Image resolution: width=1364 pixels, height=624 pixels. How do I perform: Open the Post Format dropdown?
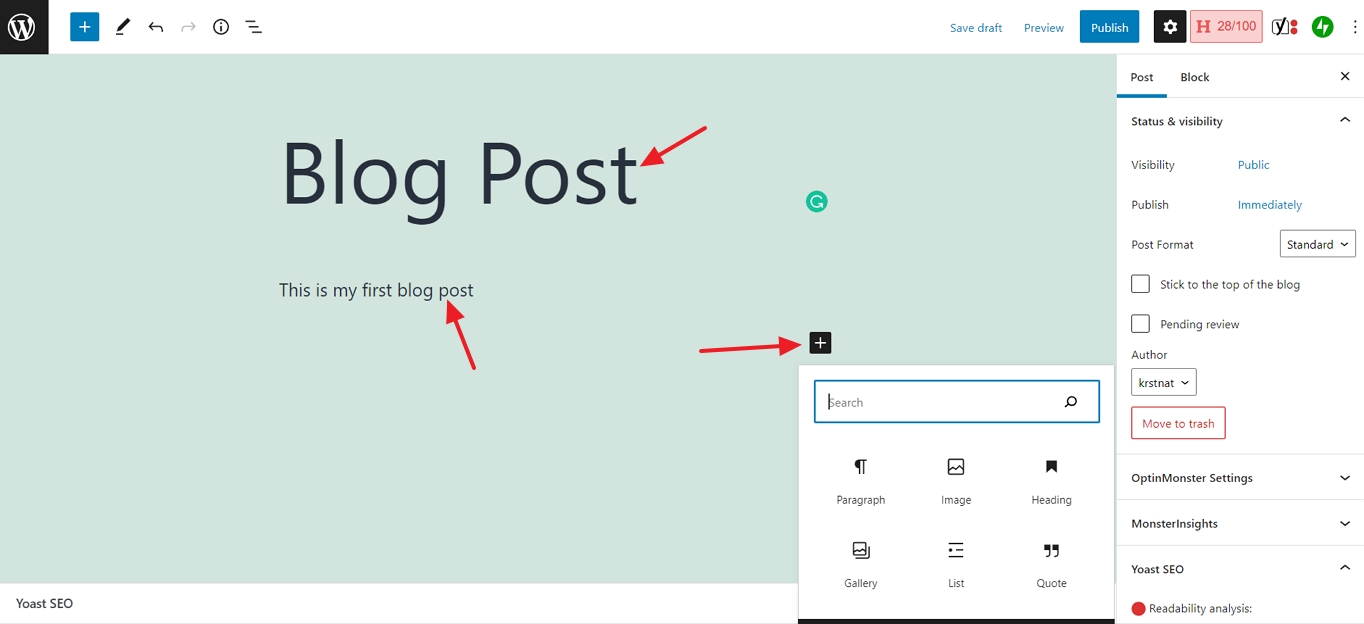(1317, 243)
